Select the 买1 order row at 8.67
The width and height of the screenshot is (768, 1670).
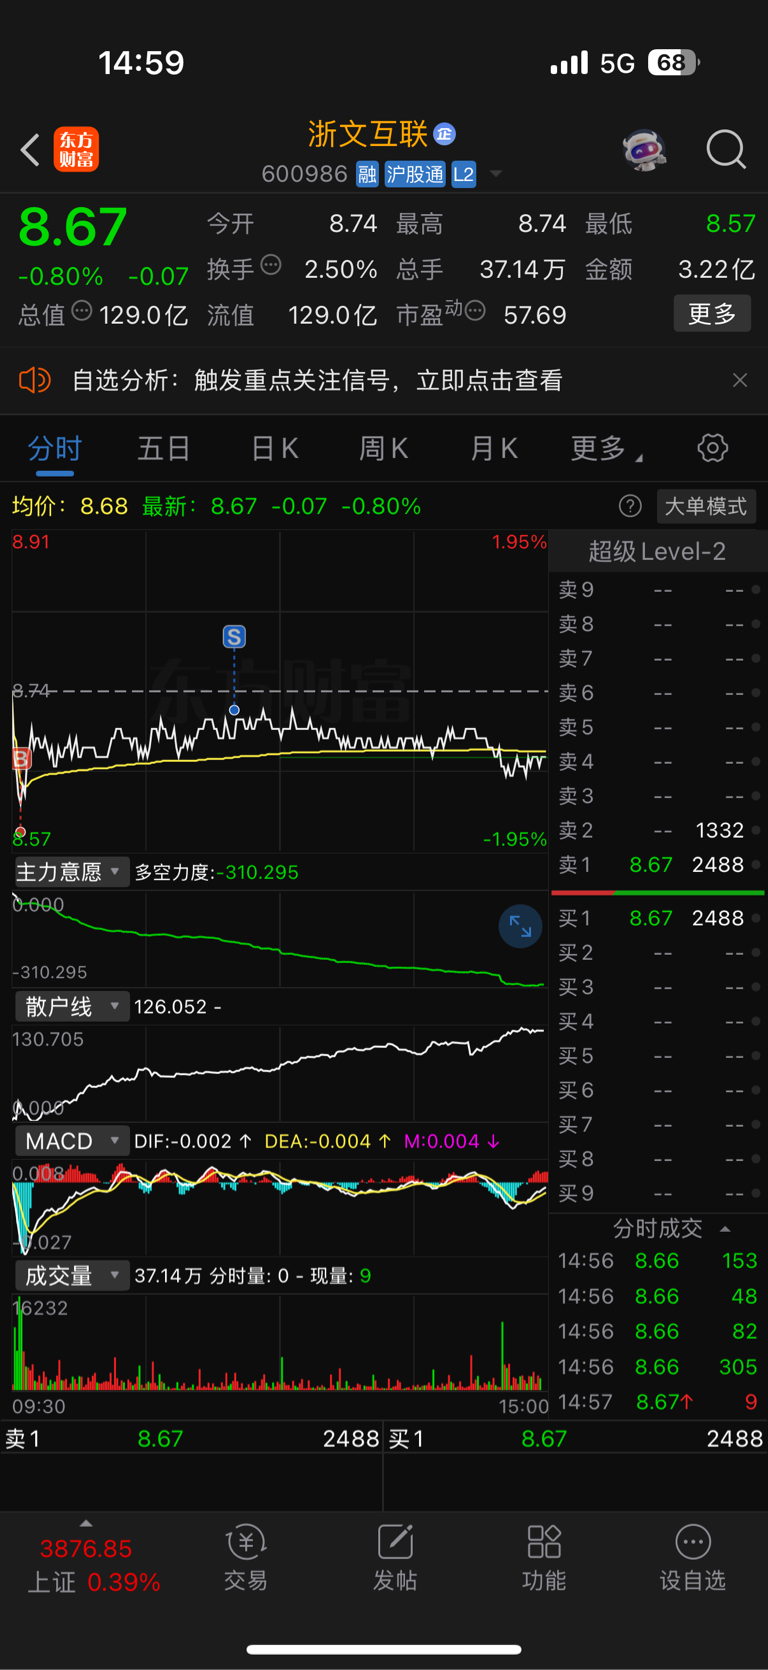tap(657, 918)
